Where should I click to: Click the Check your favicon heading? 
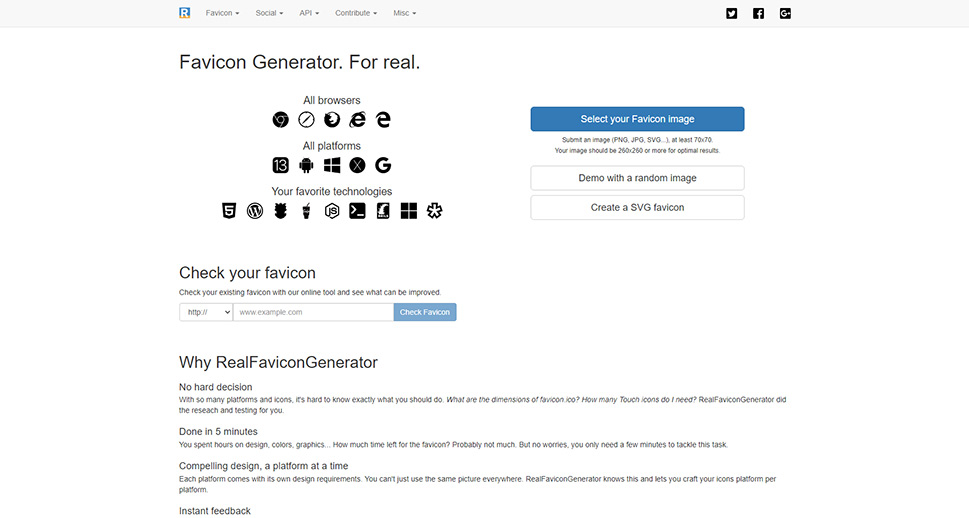[247, 273]
